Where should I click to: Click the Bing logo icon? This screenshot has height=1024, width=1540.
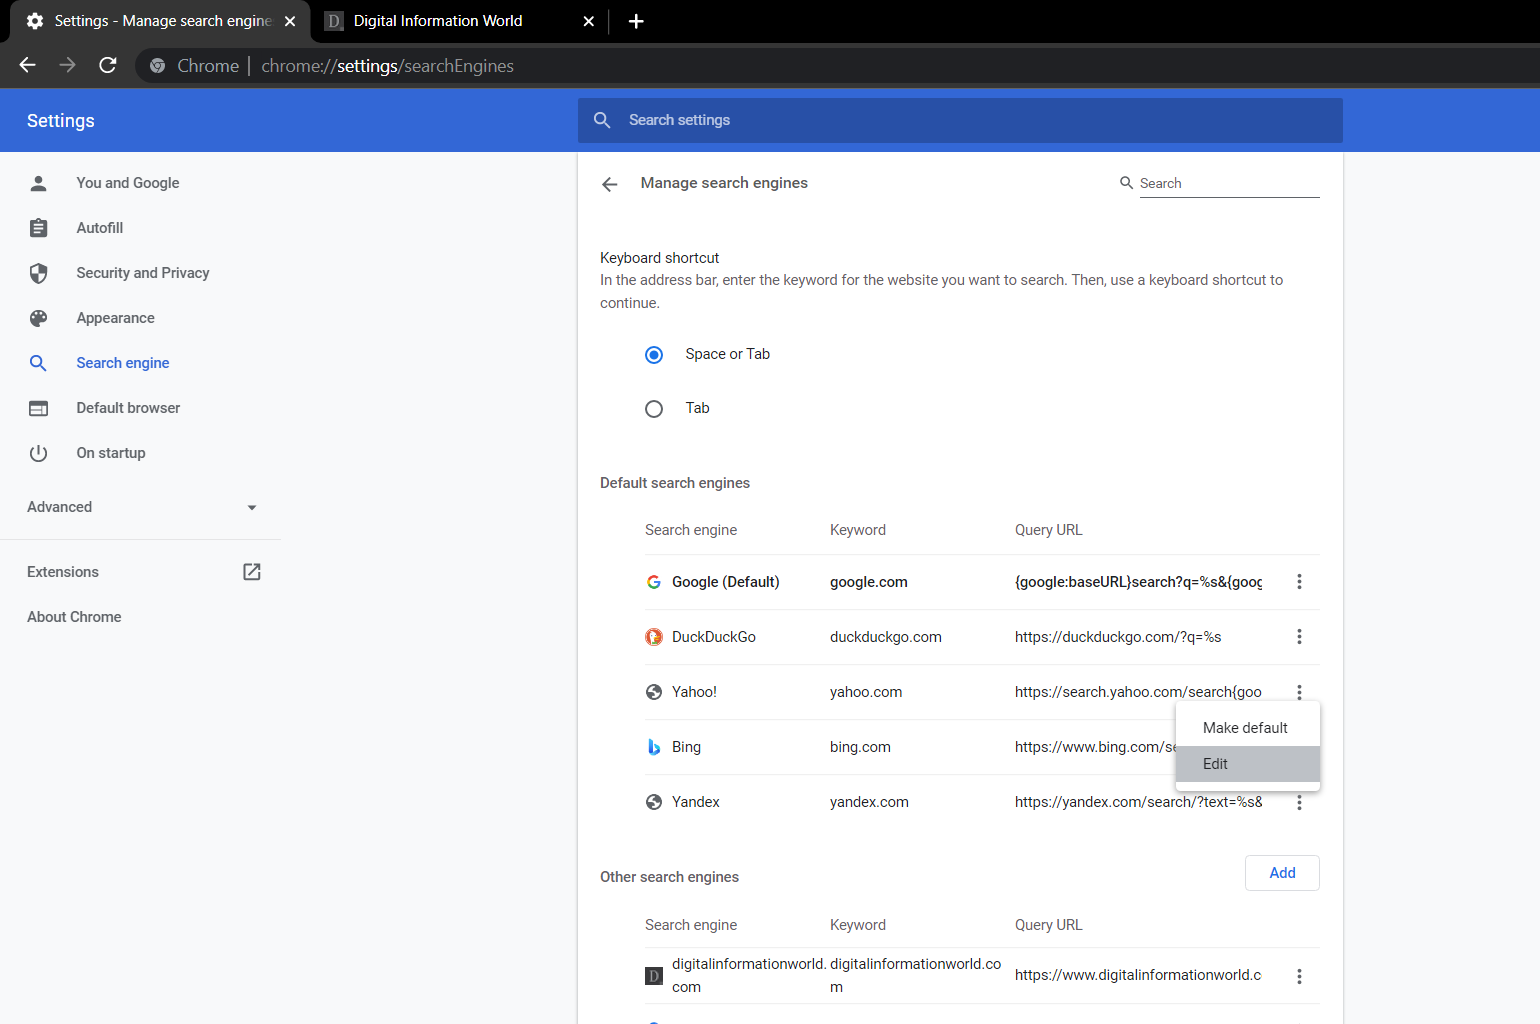point(654,747)
